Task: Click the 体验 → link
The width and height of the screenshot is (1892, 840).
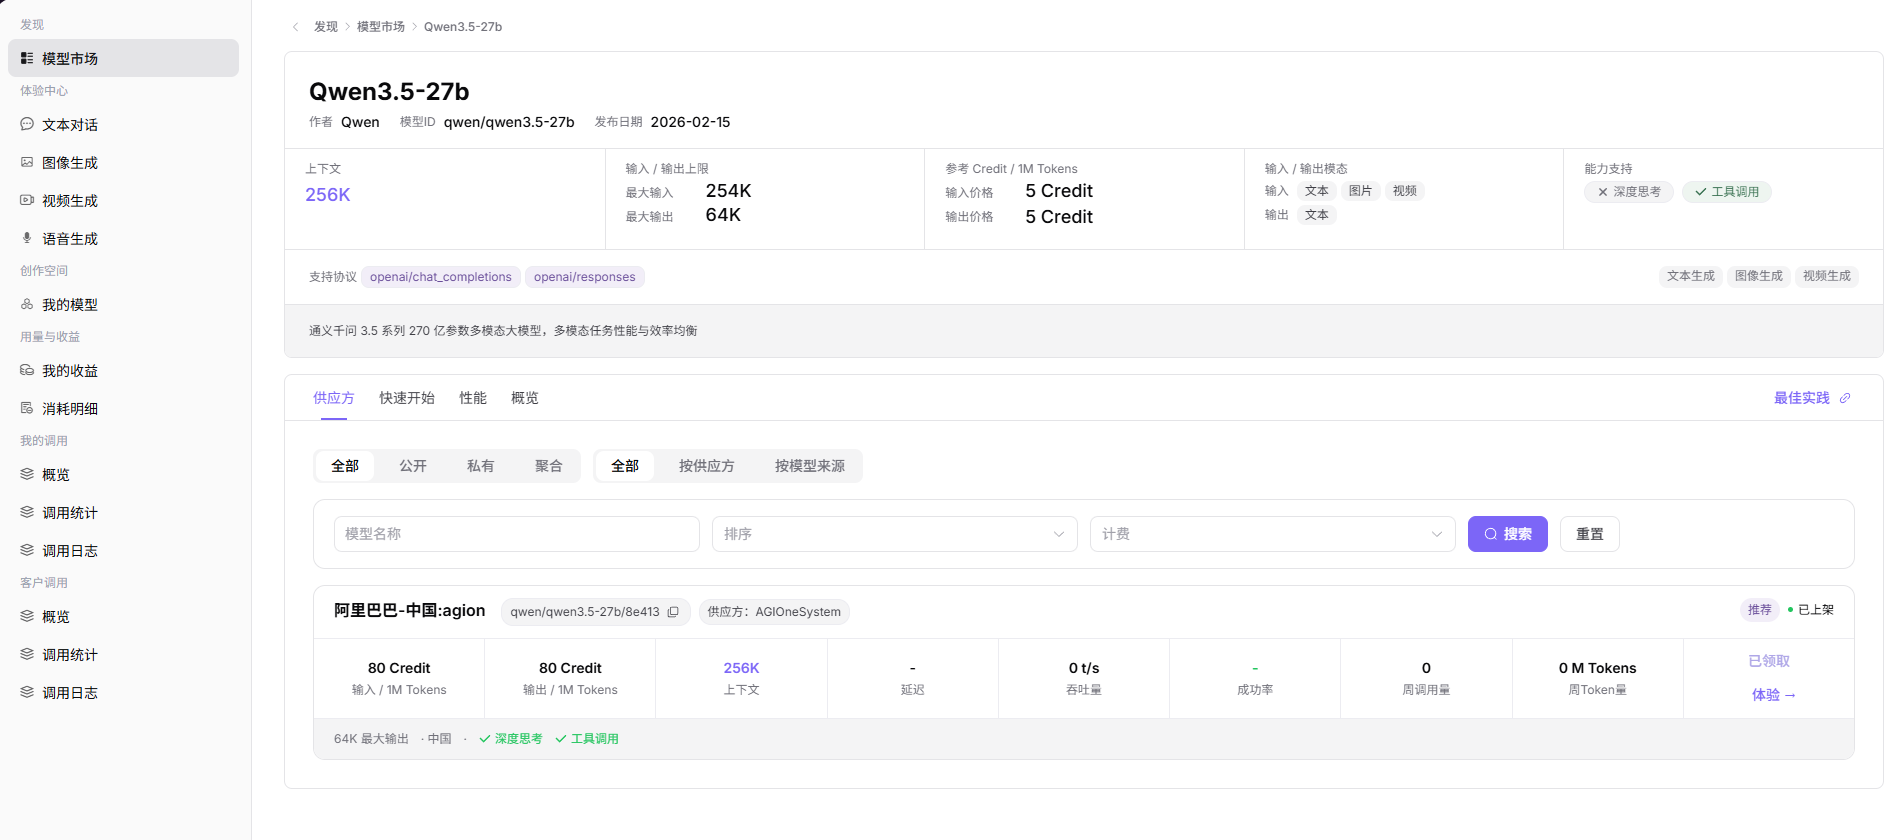Action: pyautogui.click(x=1774, y=695)
